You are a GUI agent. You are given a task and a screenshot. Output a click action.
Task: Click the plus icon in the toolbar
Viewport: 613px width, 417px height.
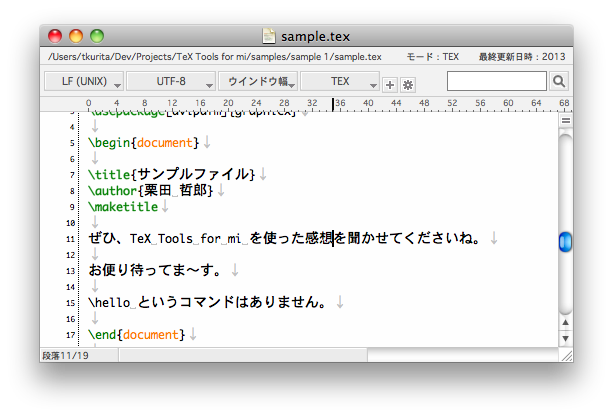(390, 85)
